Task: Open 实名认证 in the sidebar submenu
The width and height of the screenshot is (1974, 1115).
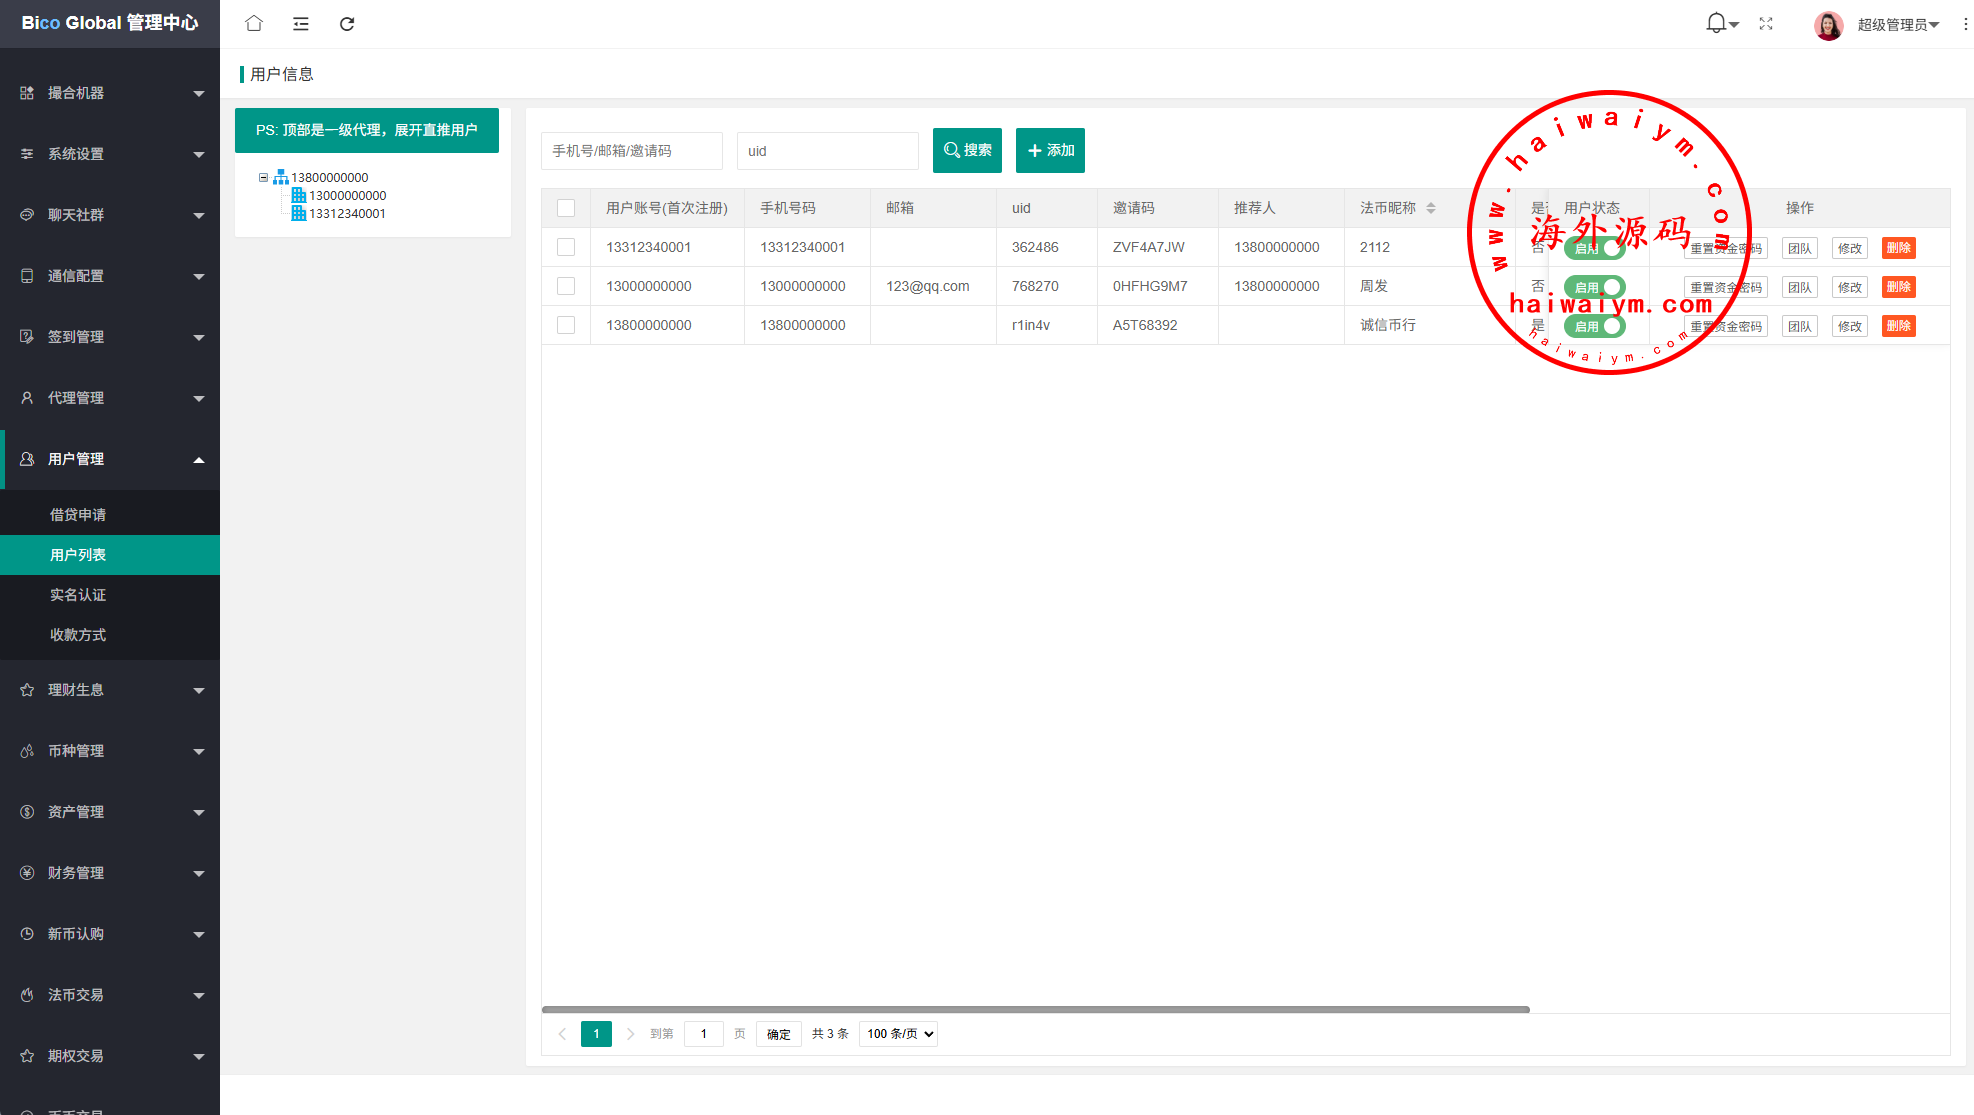Action: pos(78,595)
